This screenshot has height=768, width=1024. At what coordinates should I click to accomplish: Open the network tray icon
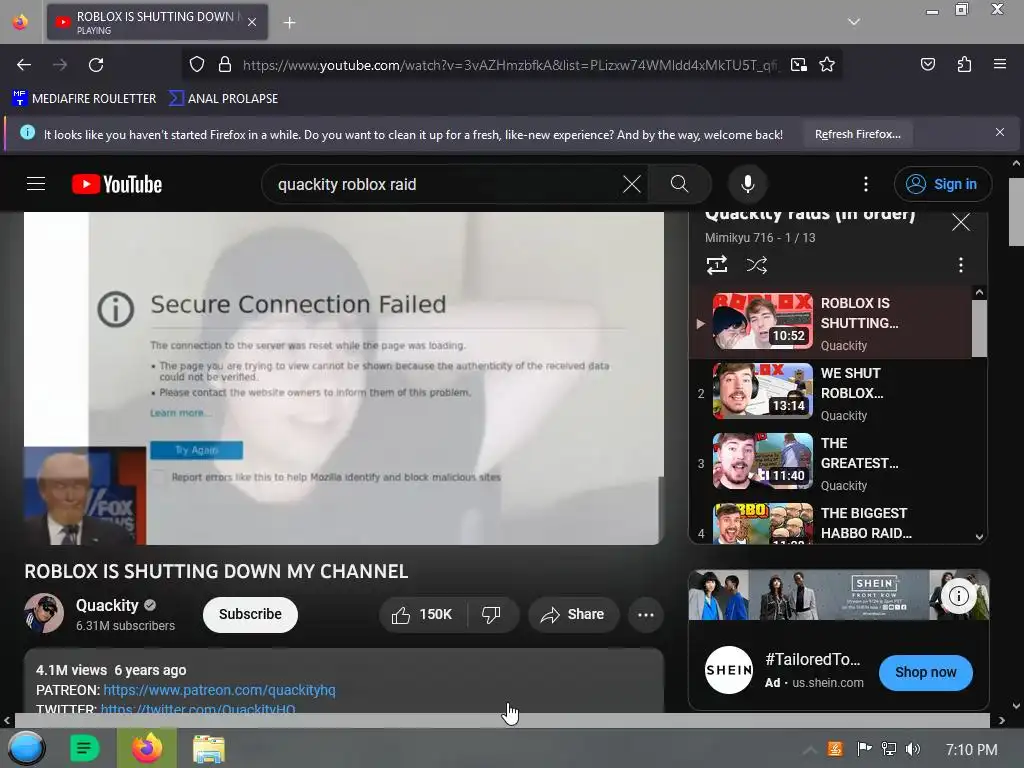(888, 748)
